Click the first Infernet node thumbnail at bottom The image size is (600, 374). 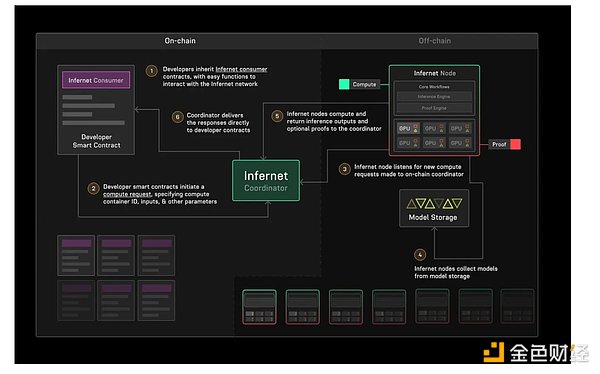pos(259,307)
